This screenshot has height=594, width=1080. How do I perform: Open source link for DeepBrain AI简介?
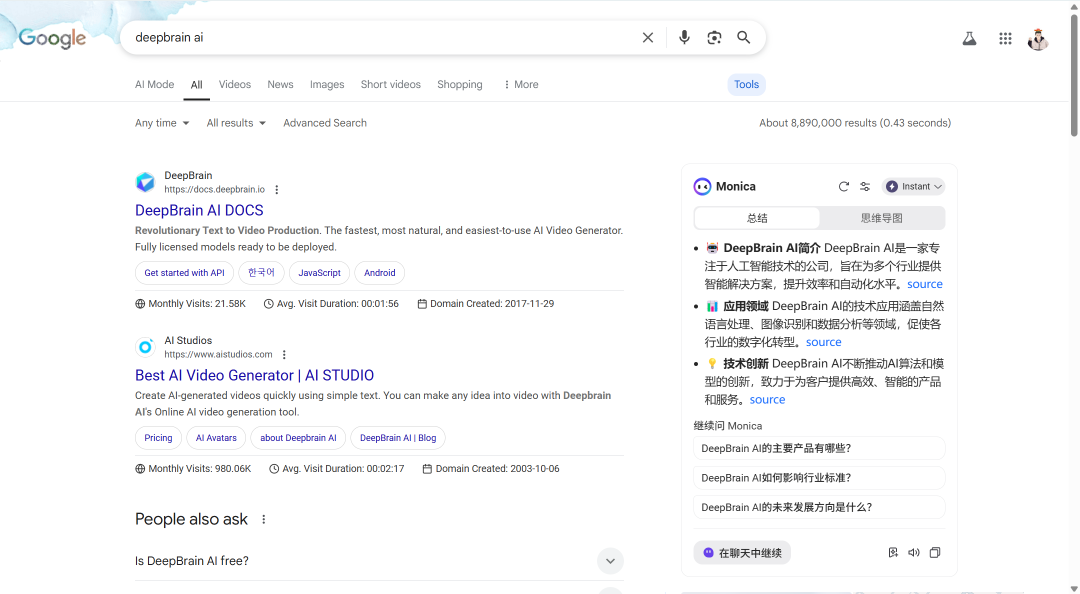(x=924, y=284)
